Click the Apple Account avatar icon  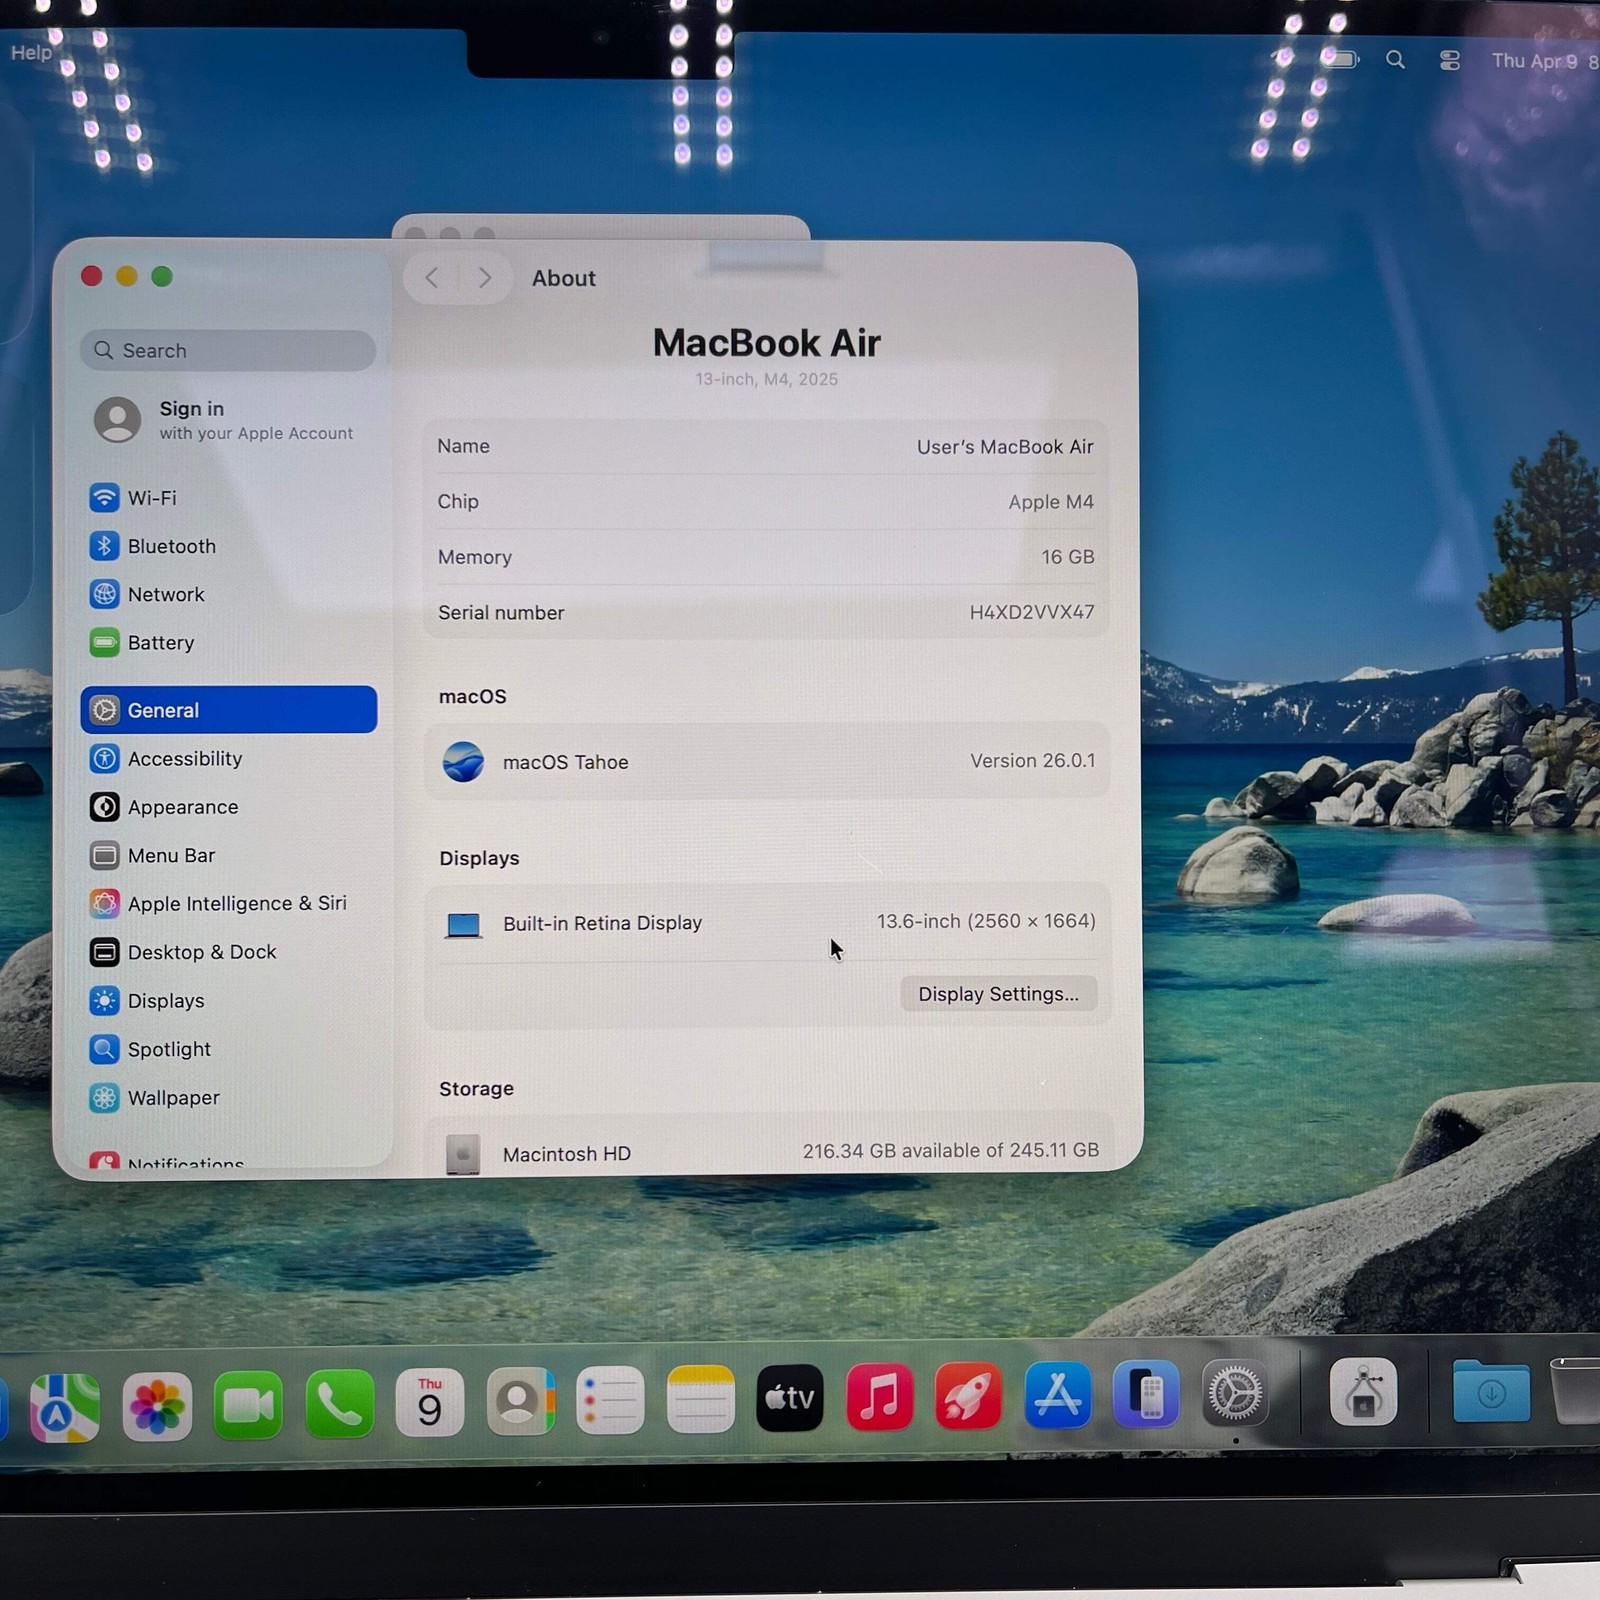[117, 419]
